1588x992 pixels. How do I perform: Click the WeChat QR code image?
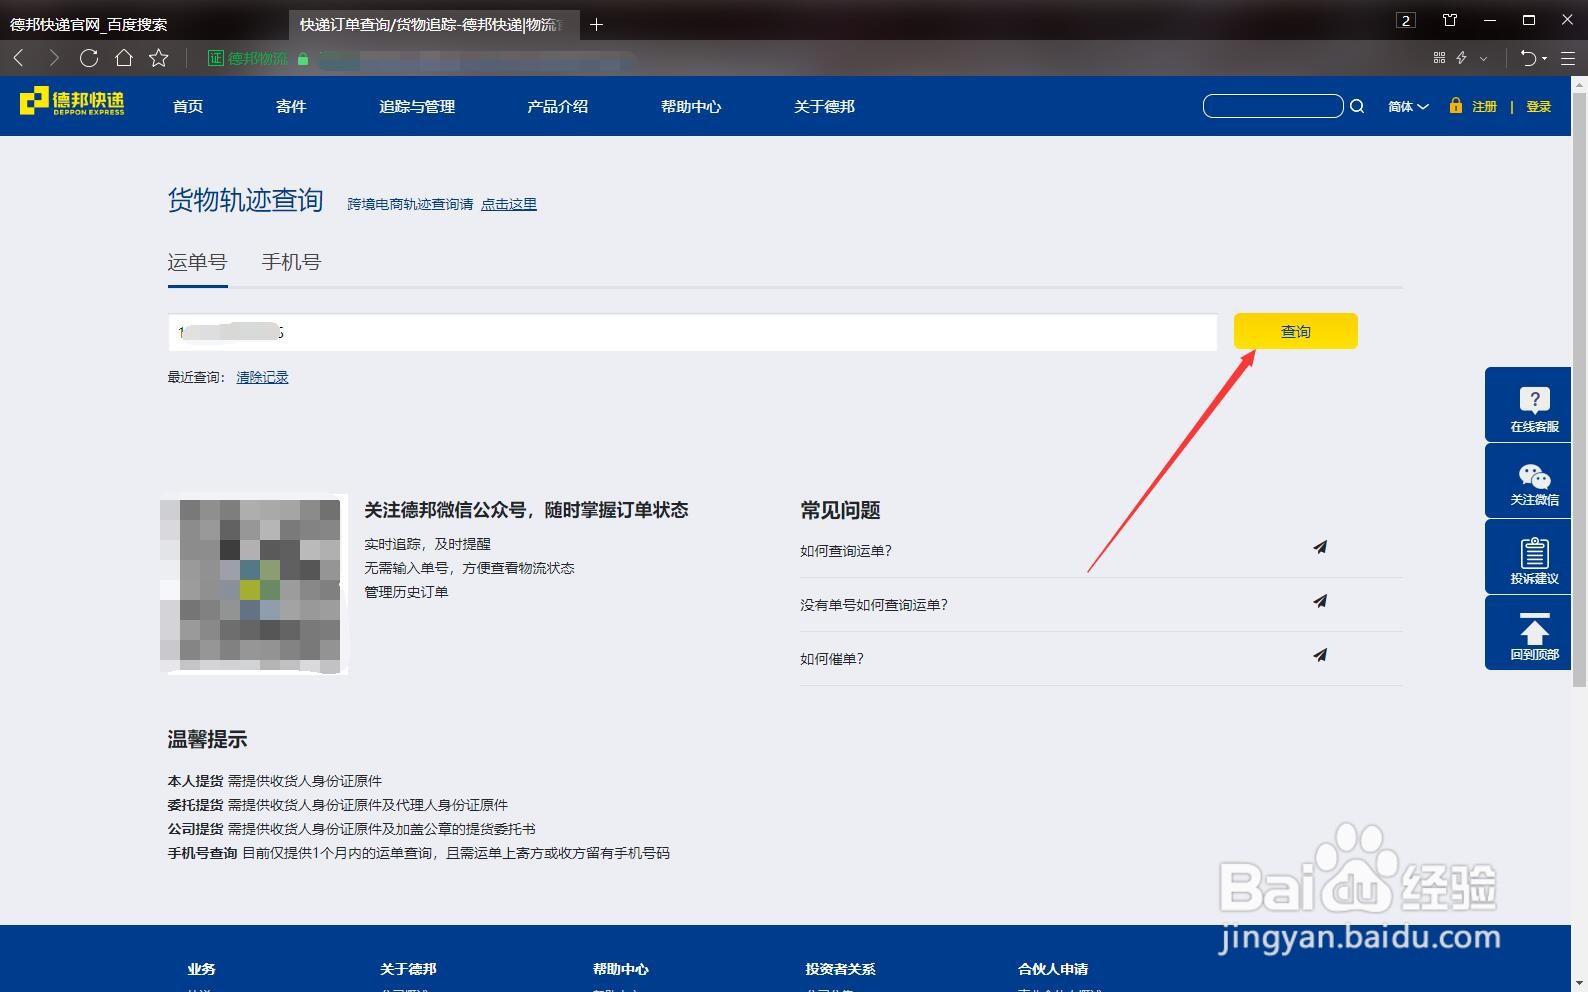pos(253,585)
